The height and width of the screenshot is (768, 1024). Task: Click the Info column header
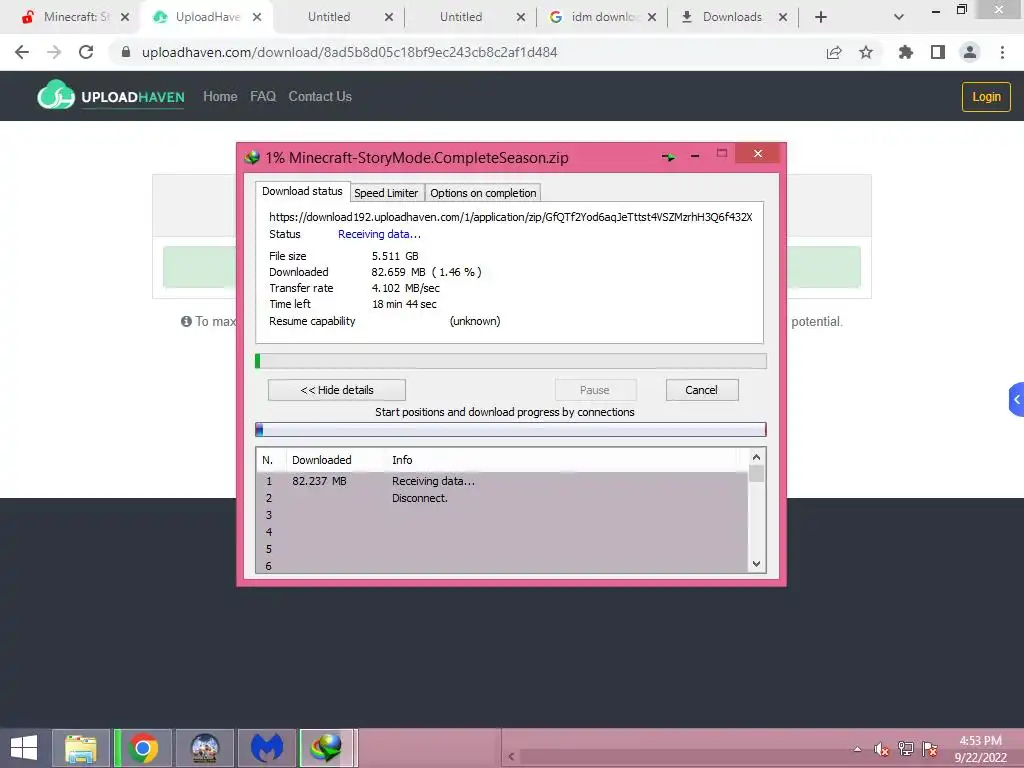[402, 460]
